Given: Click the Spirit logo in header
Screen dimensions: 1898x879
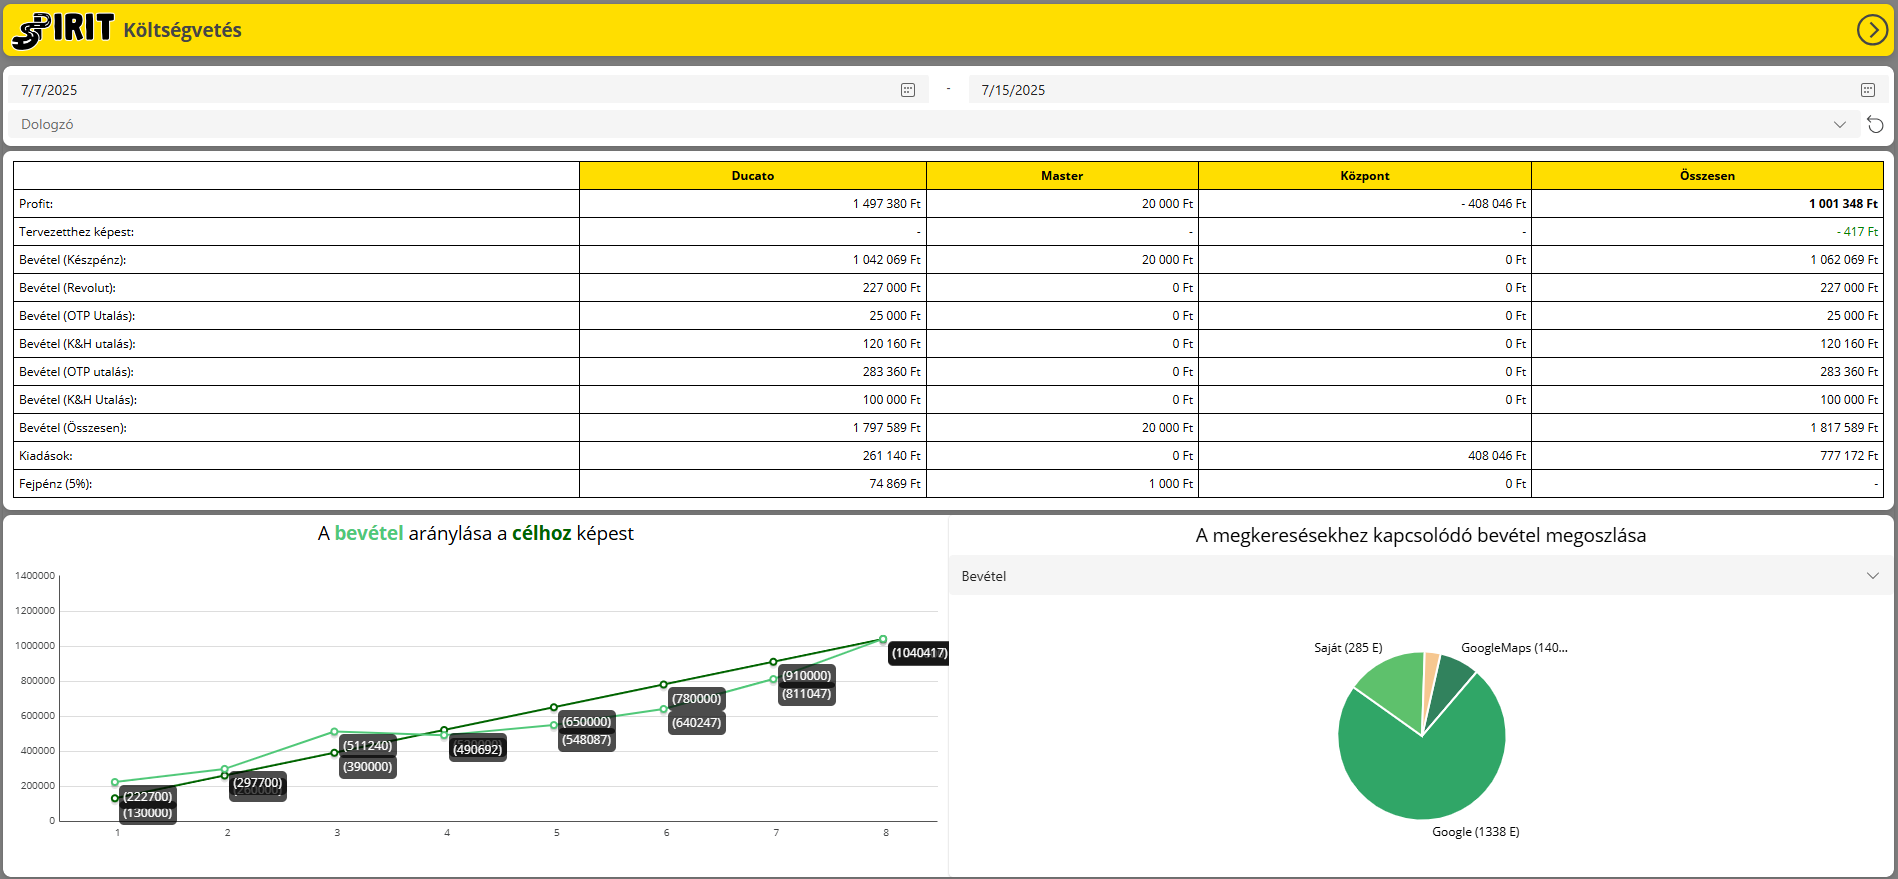Looking at the screenshot, I should click(62, 30).
